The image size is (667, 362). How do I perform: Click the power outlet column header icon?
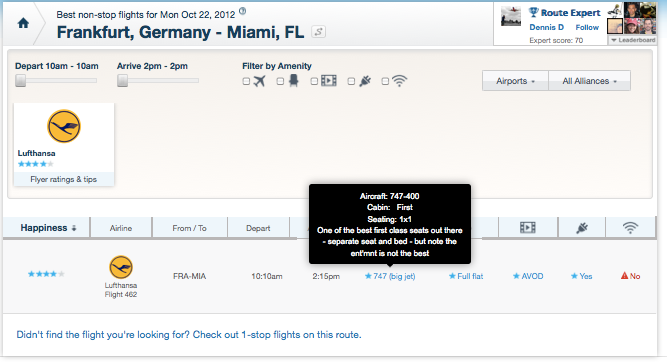tap(581, 228)
